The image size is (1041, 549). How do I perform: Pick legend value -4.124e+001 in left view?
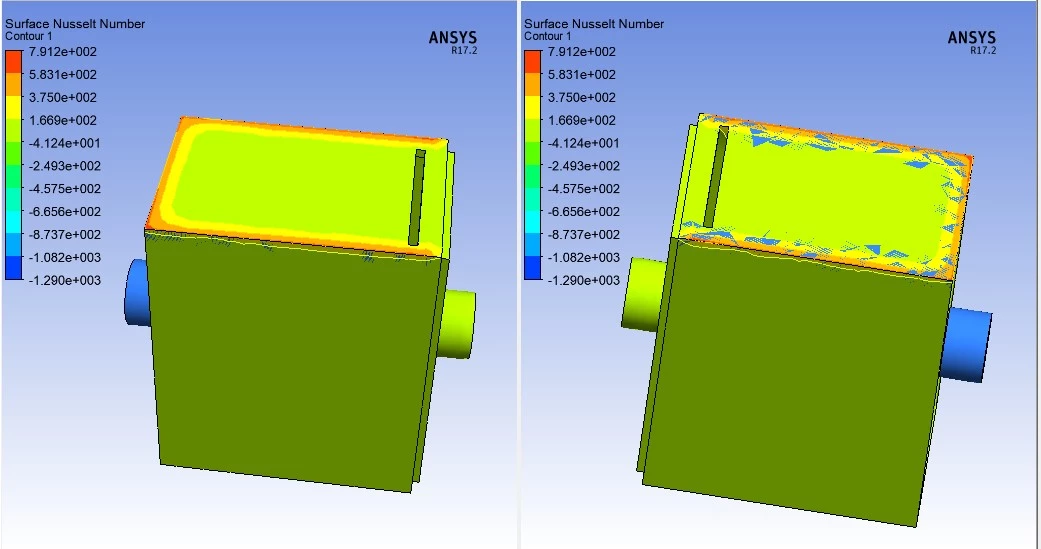click(62, 143)
